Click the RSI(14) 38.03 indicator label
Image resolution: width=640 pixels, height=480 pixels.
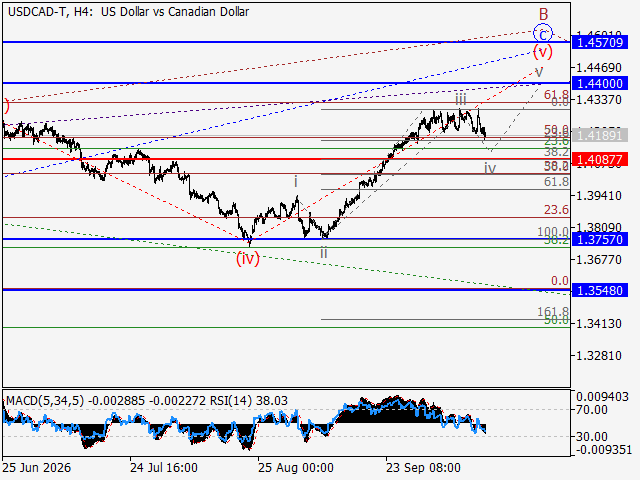click(249, 401)
